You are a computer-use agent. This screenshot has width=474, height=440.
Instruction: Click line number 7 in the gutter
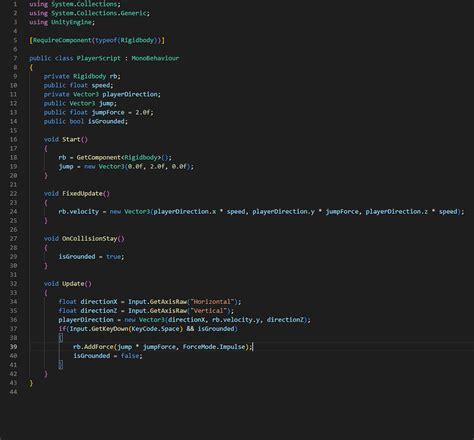pyautogui.click(x=15, y=58)
